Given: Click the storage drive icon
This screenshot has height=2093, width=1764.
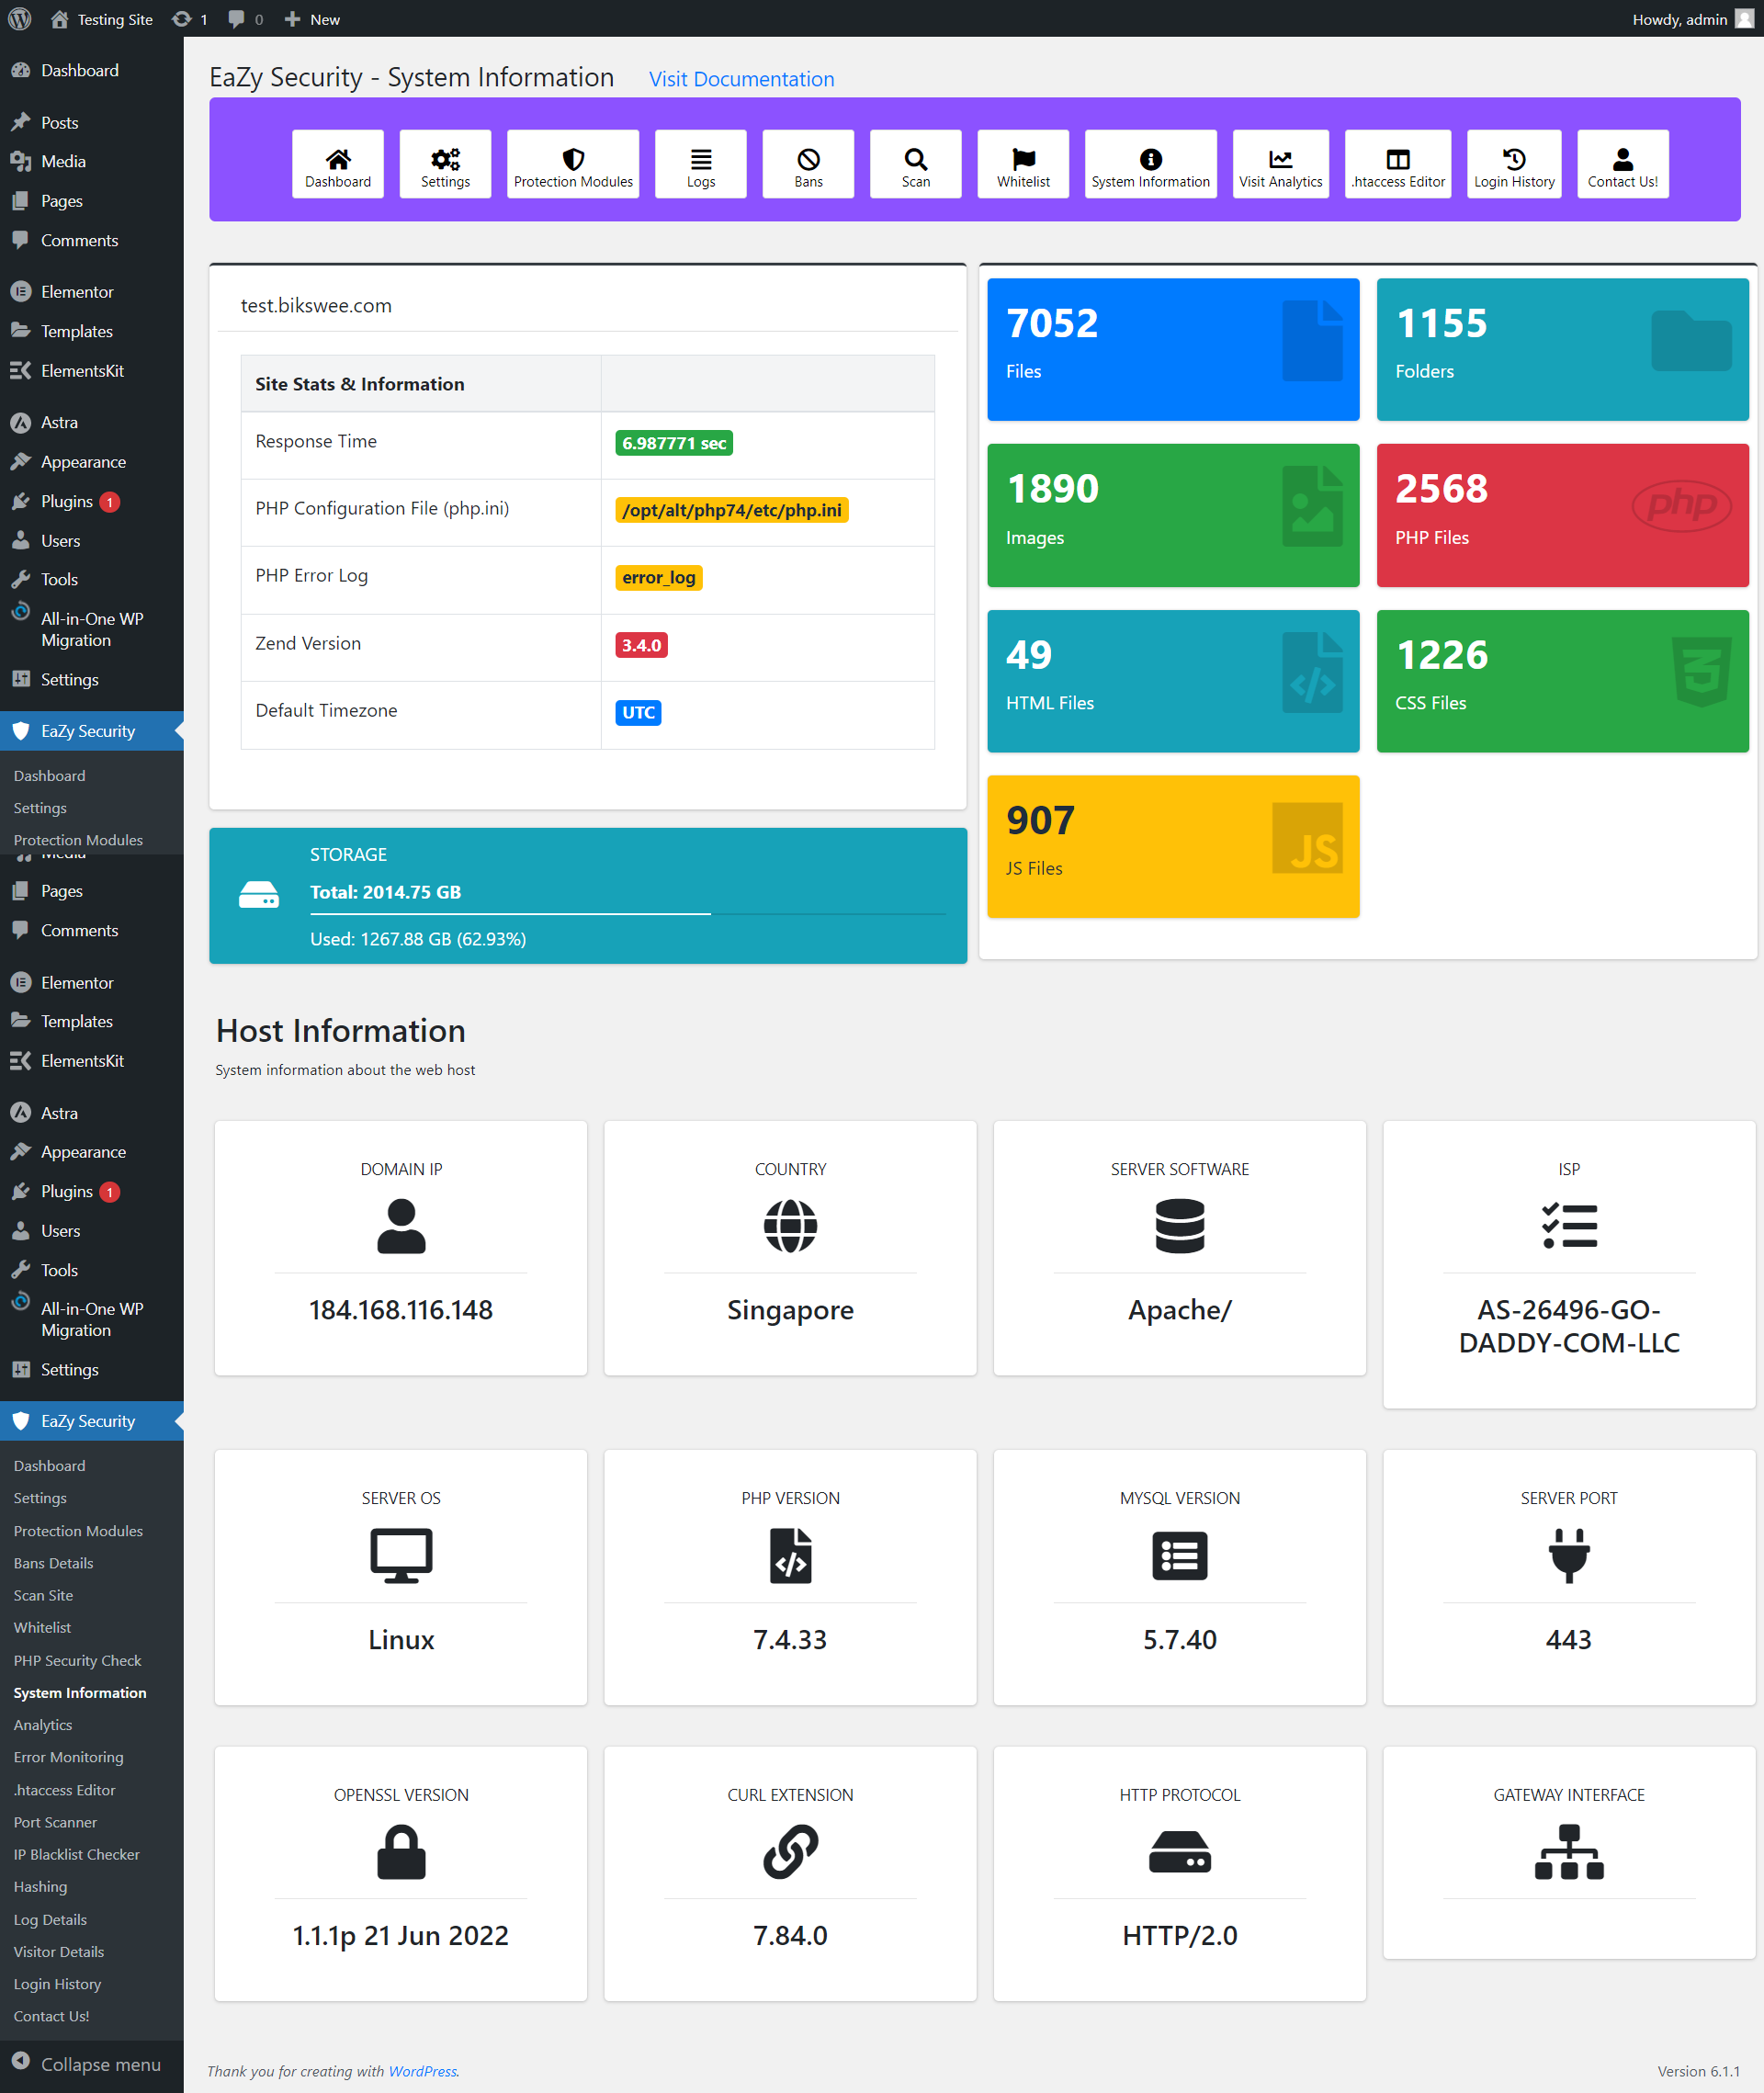Looking at the screenshot, I should coord(259,894).
